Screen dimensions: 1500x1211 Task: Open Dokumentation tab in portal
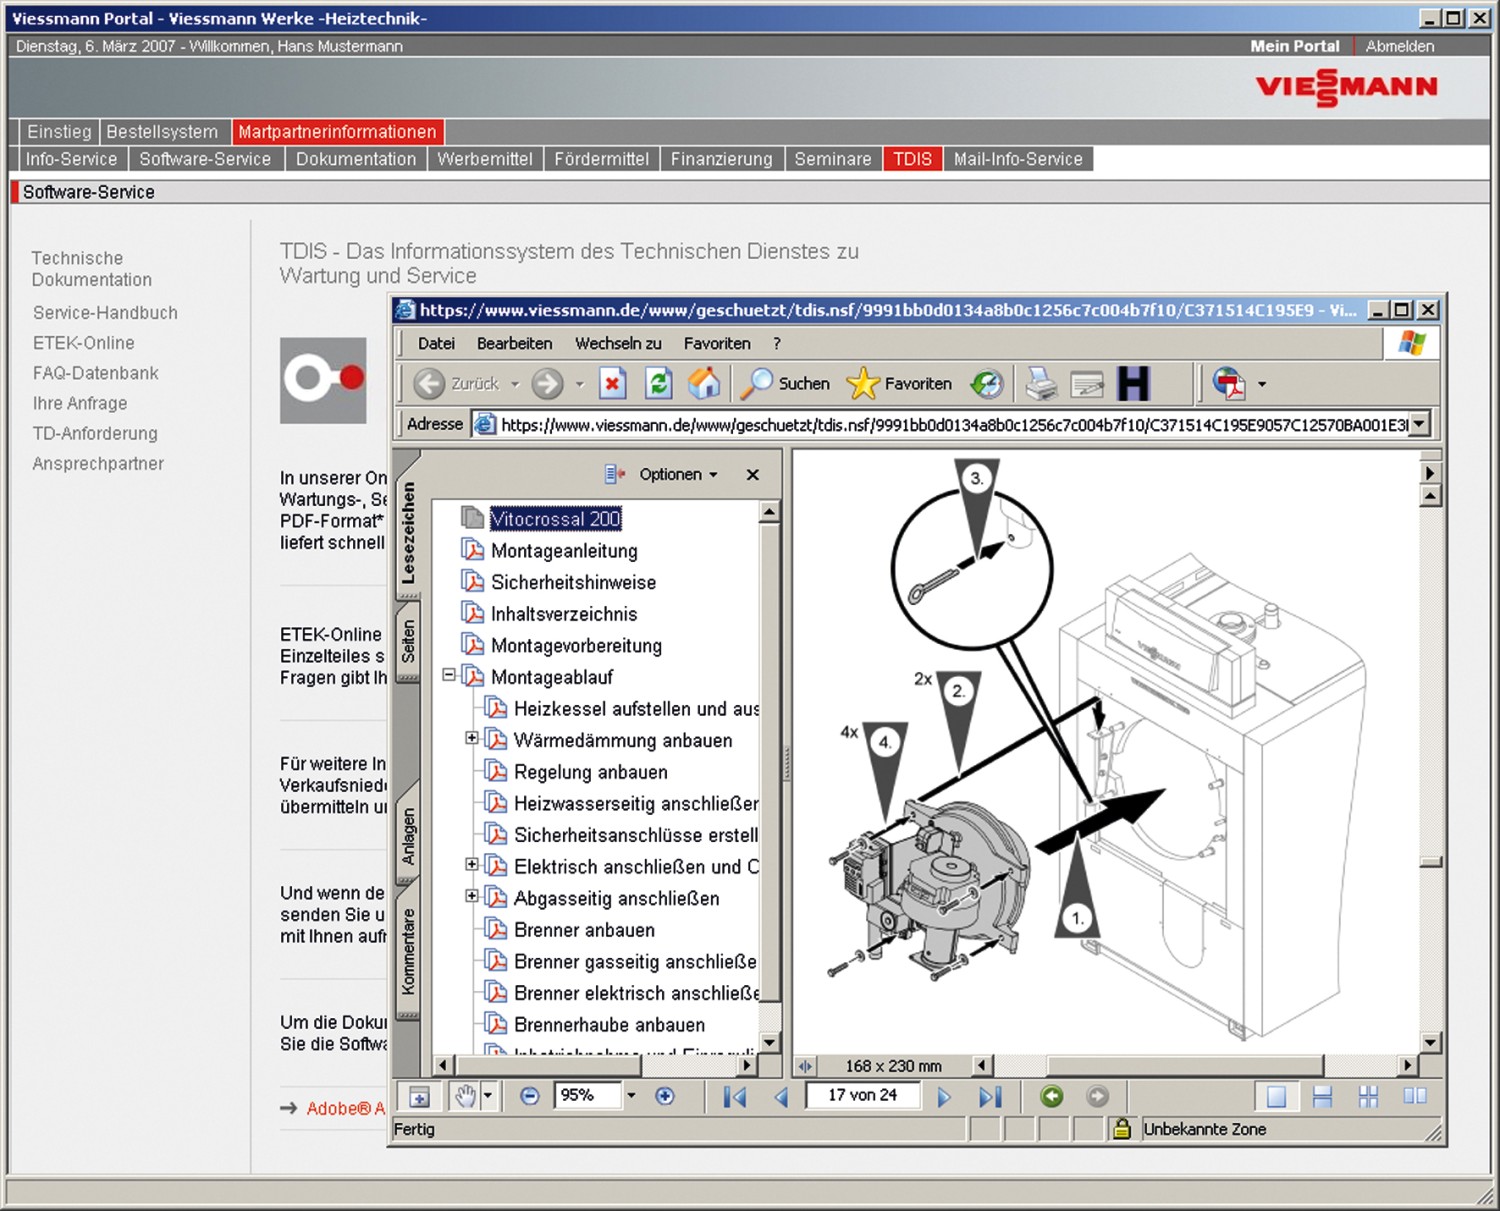pos(356,159)
